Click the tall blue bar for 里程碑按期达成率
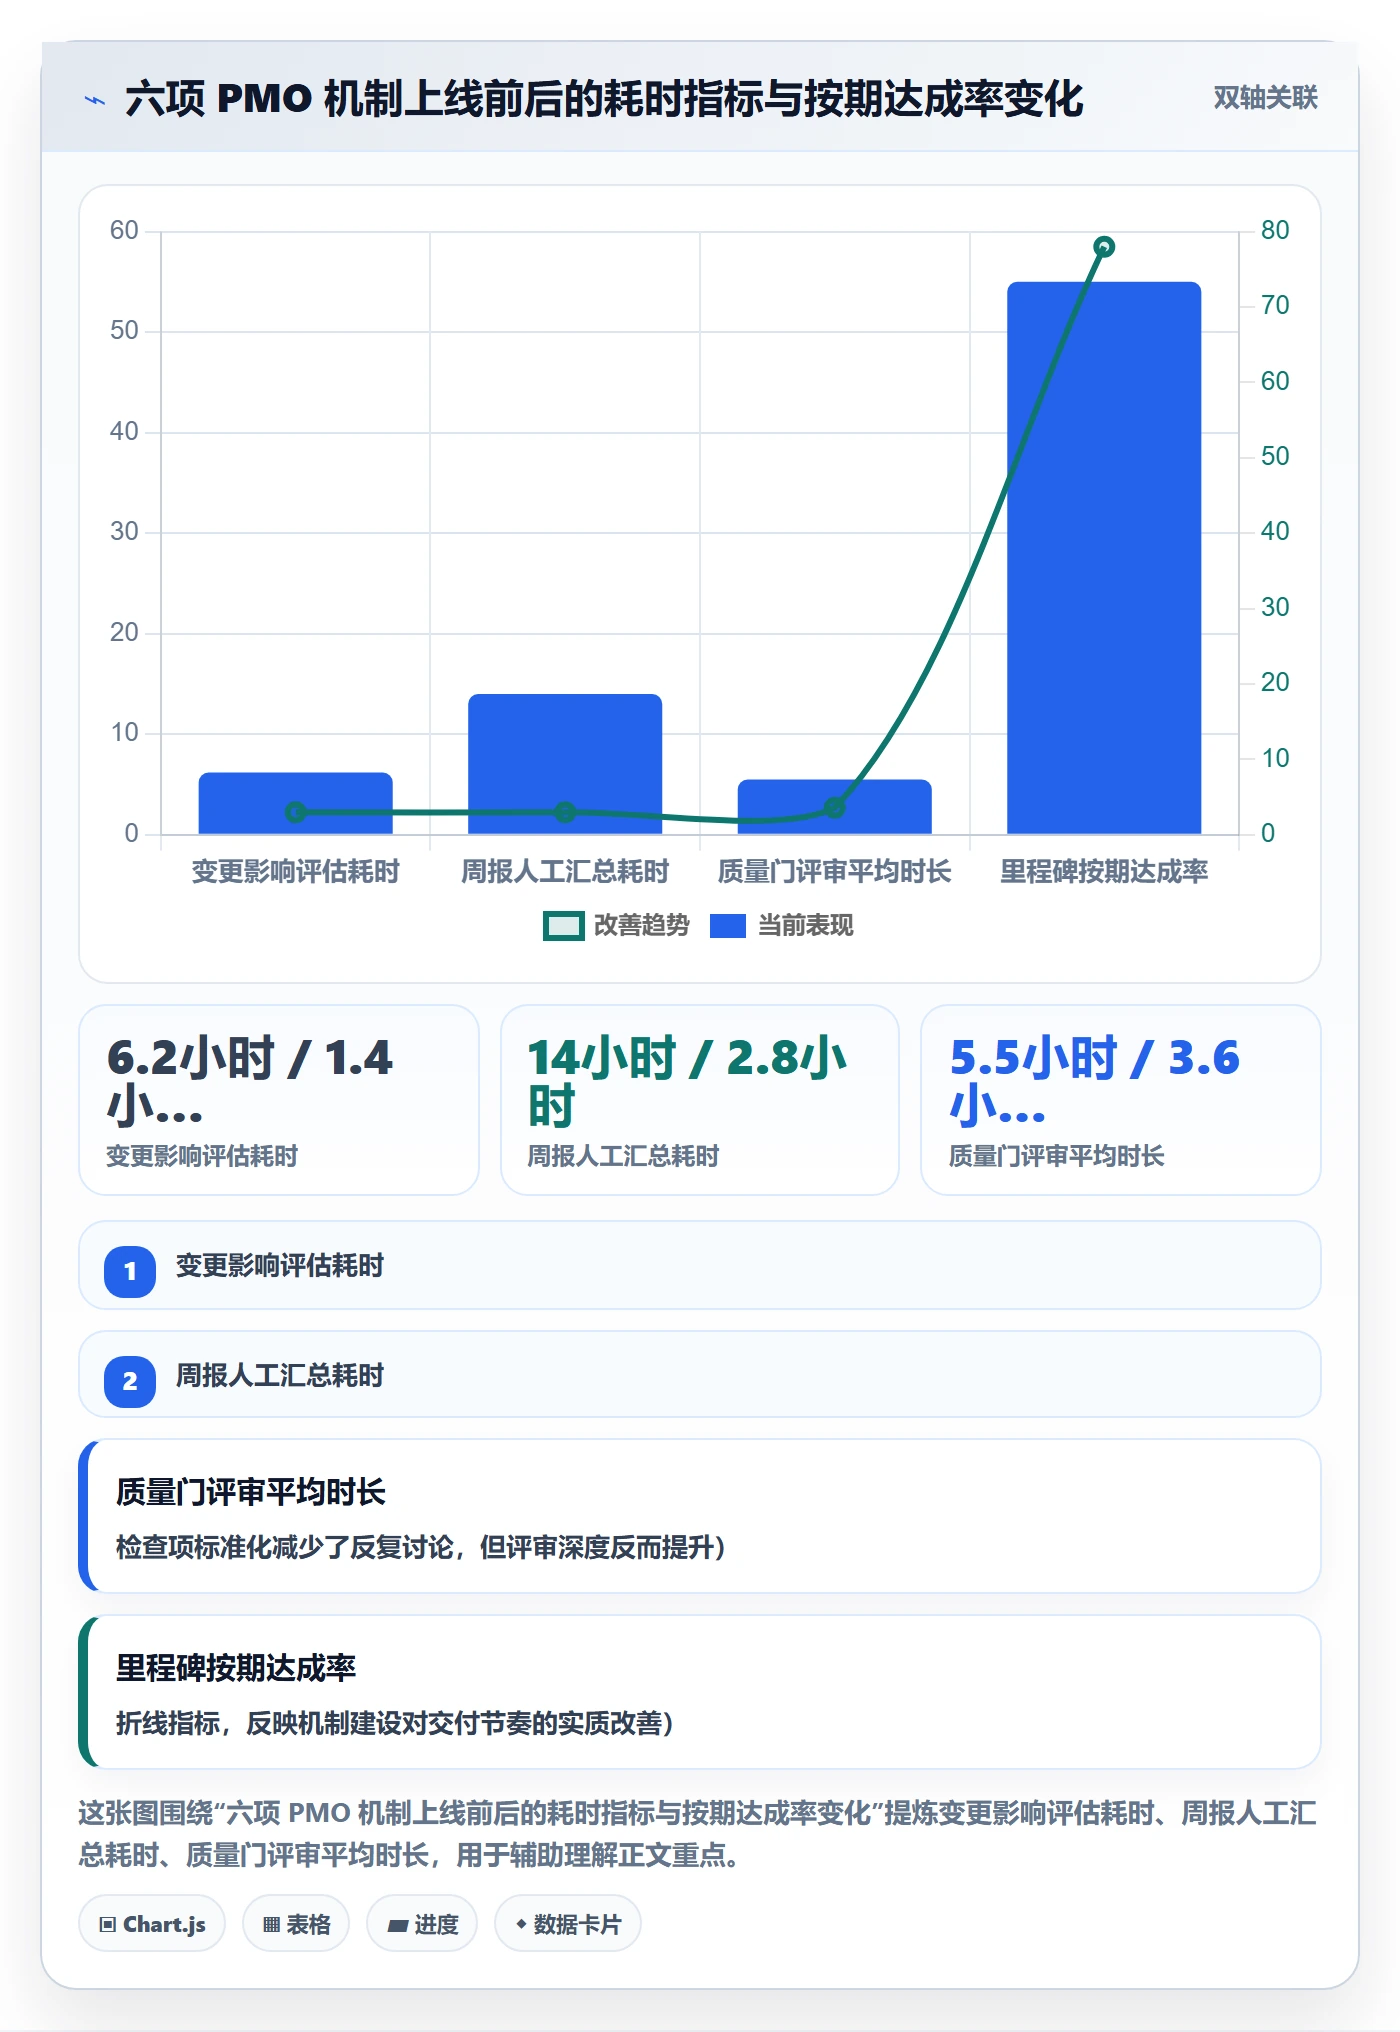The width and height of the screenshot is (1400, 2032). pyautogui.click(x=1104, y=558)
